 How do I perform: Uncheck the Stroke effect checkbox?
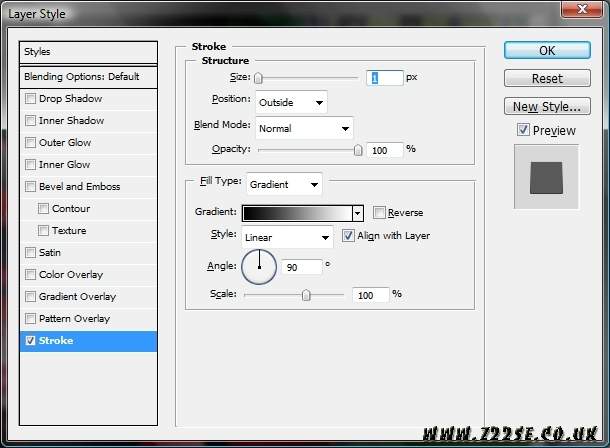pyautogui.click(x=30, y=341)
